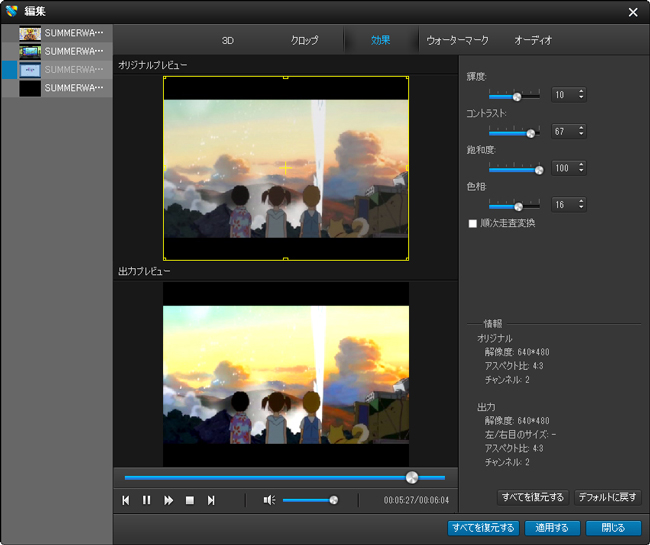
Task: Decrease コントラスト value with the down arrow
Action: click(x=581, y=135)
